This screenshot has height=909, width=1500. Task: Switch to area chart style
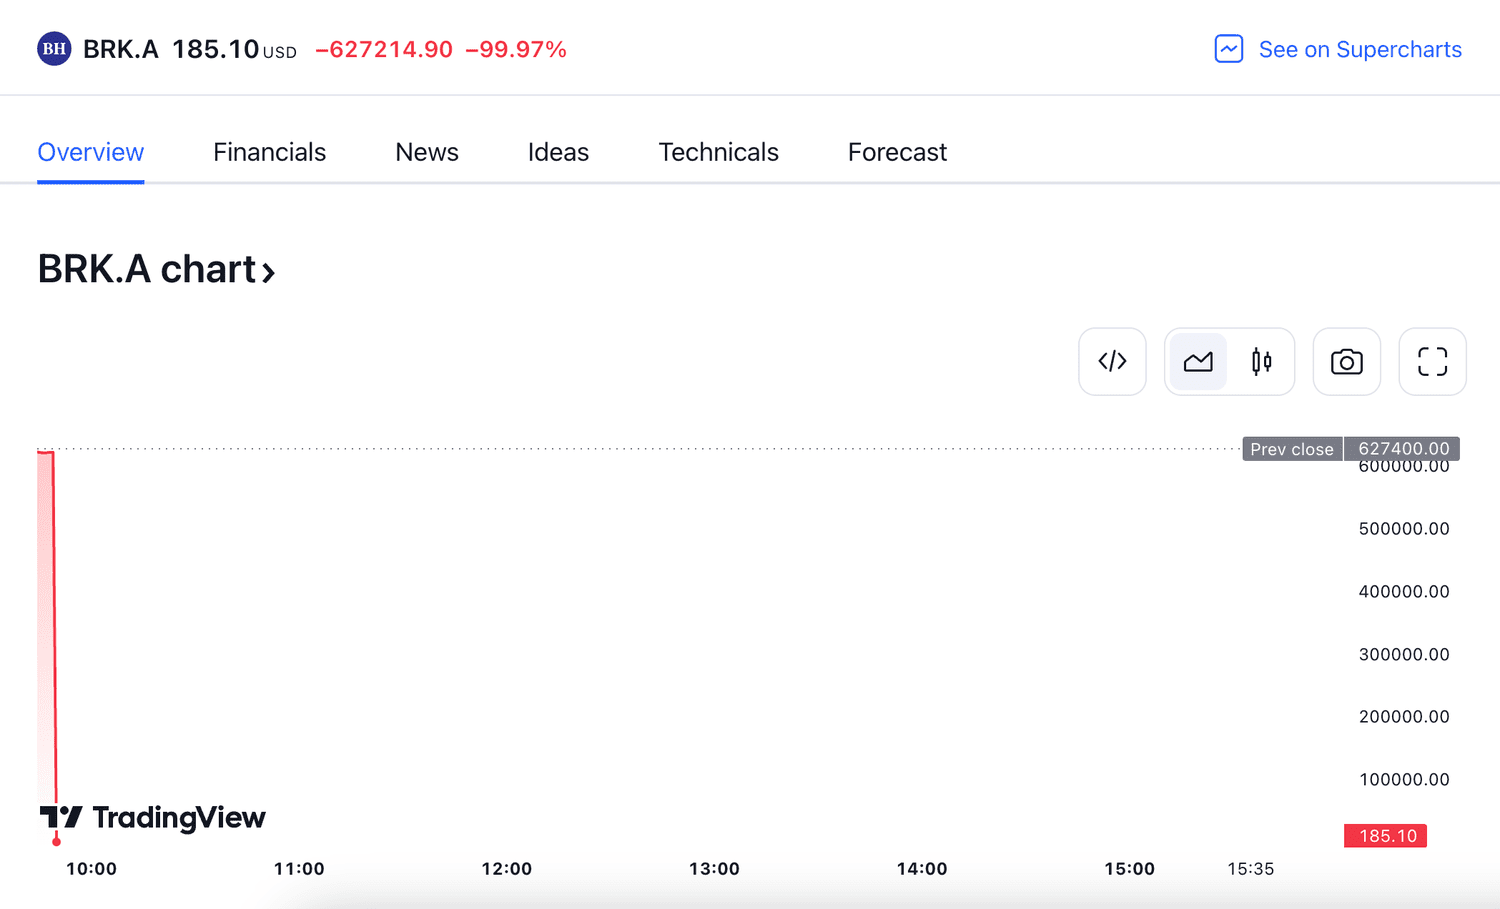coord(1198,362)
